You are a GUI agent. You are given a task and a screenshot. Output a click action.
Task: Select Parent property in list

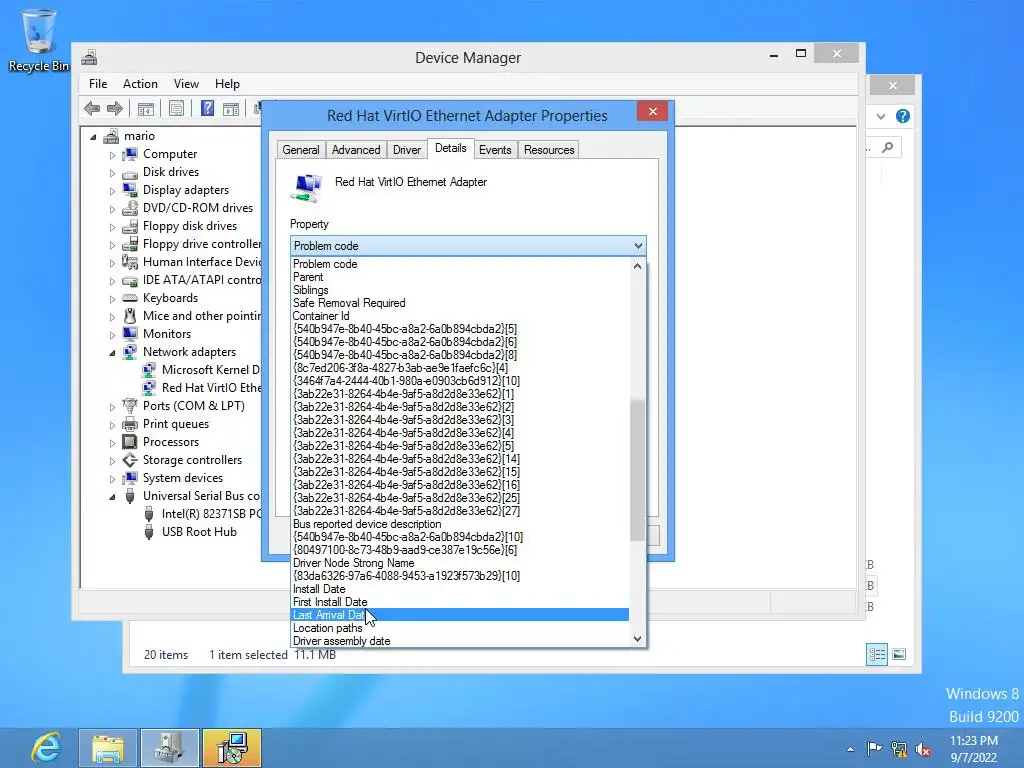[460, 276]
